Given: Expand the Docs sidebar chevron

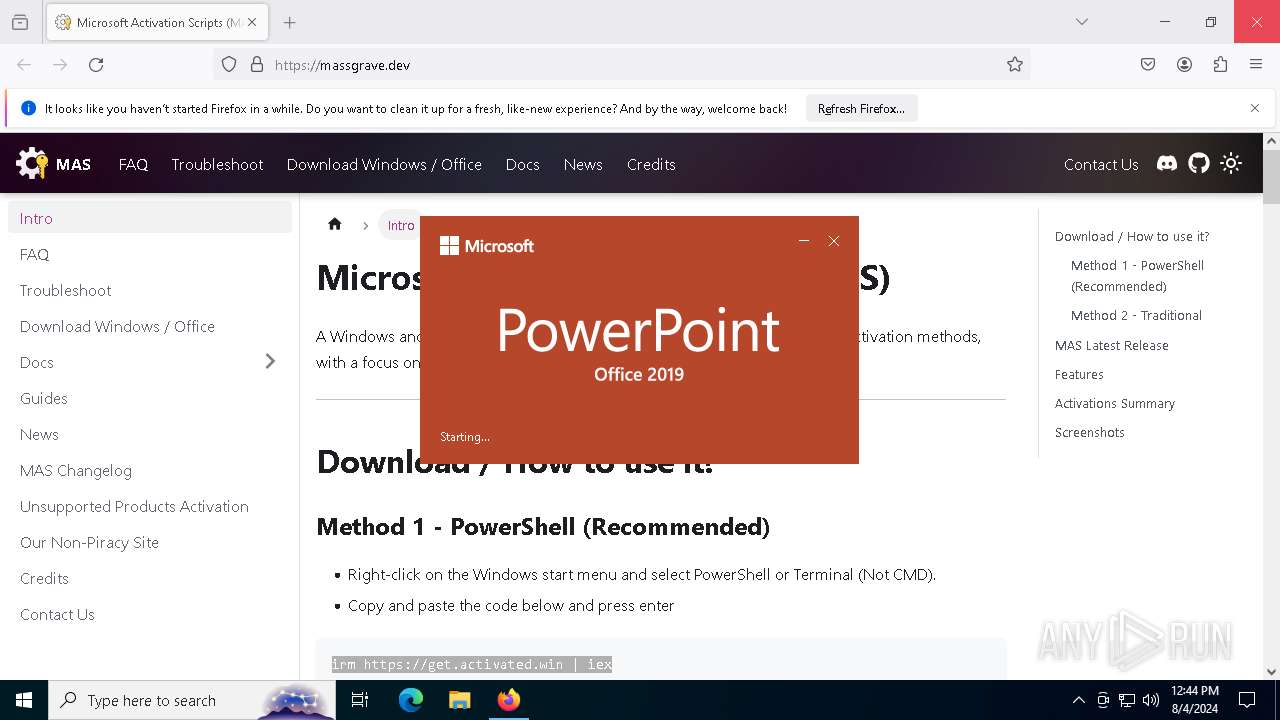Looking at the screenshot, I should pyautogui.click(x=270, y=361).
